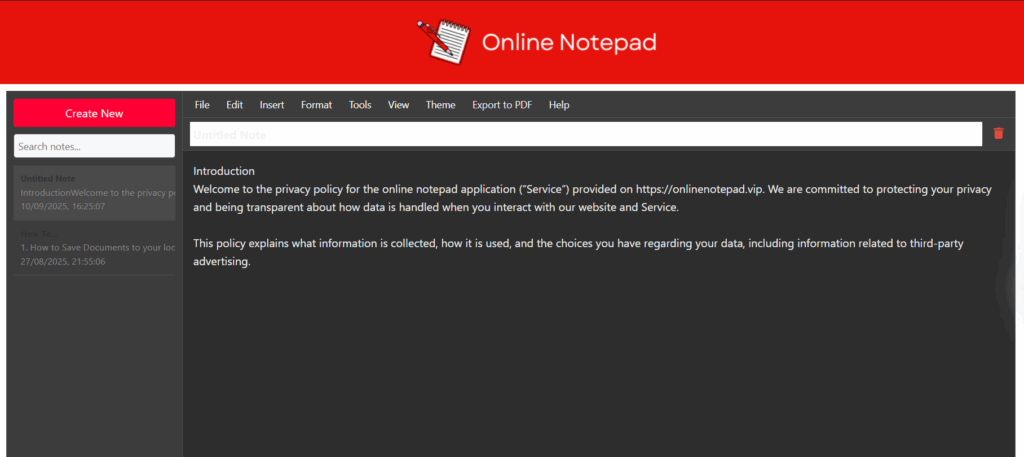Click the onlinenotepad.vip URL in the text

[699, 189]
